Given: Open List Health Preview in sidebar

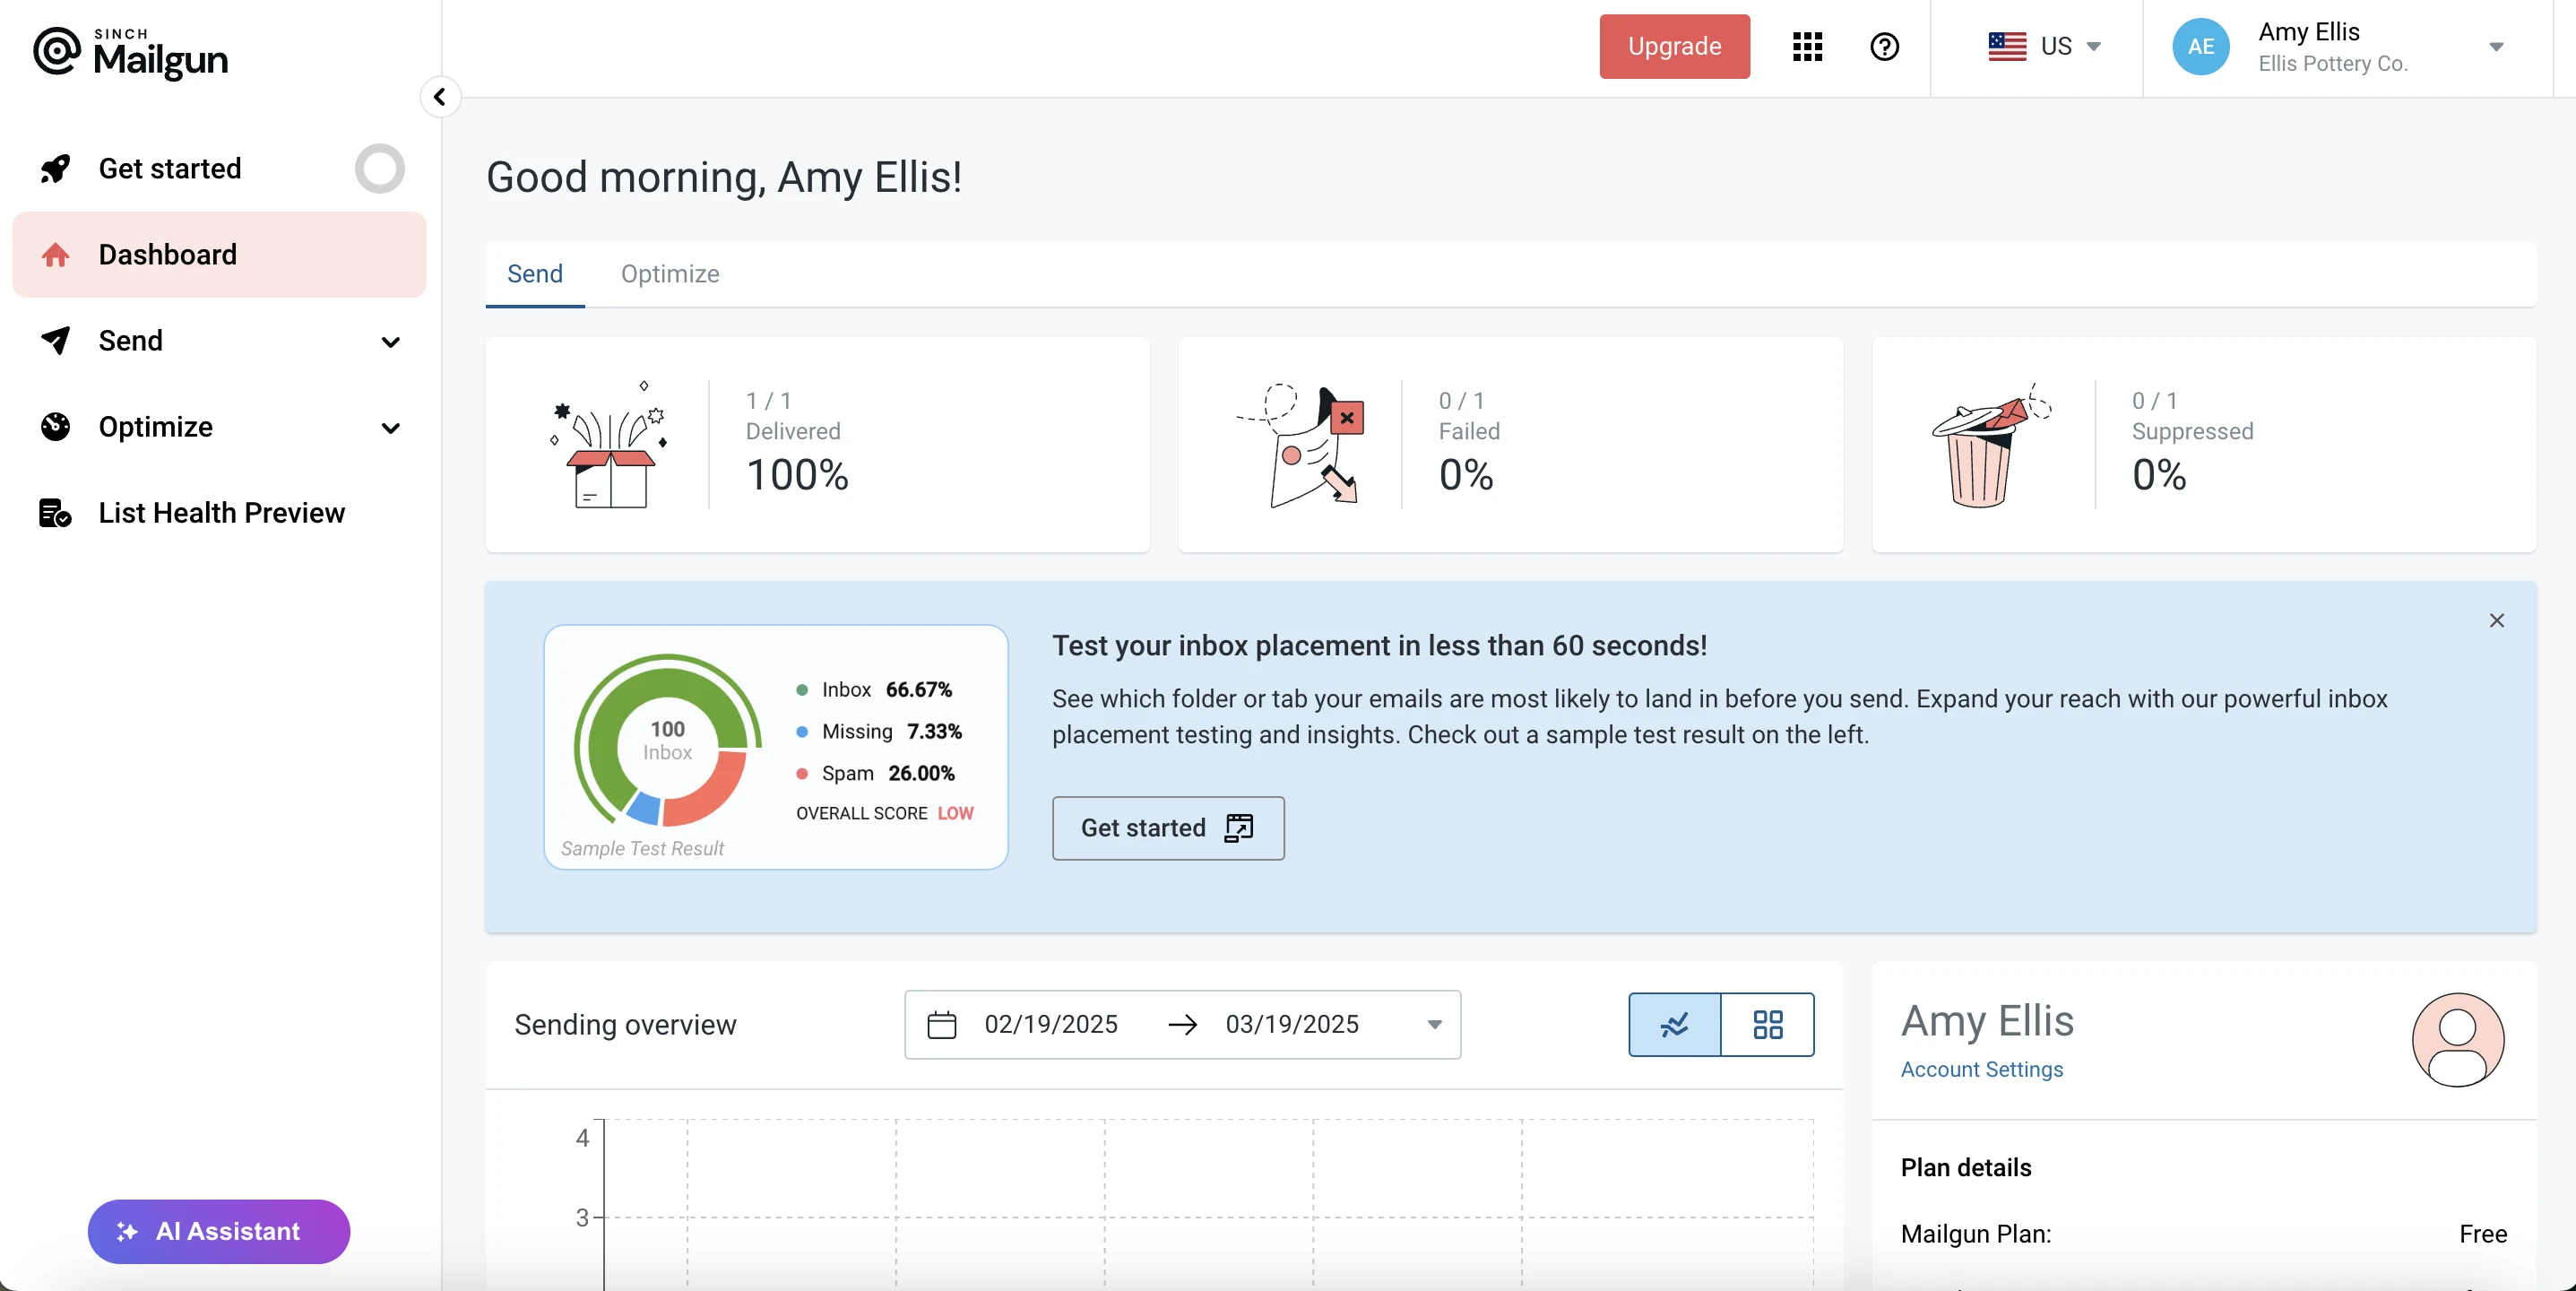Looking at the screenshot, I should pyautogui.click(x=221, y=513).
